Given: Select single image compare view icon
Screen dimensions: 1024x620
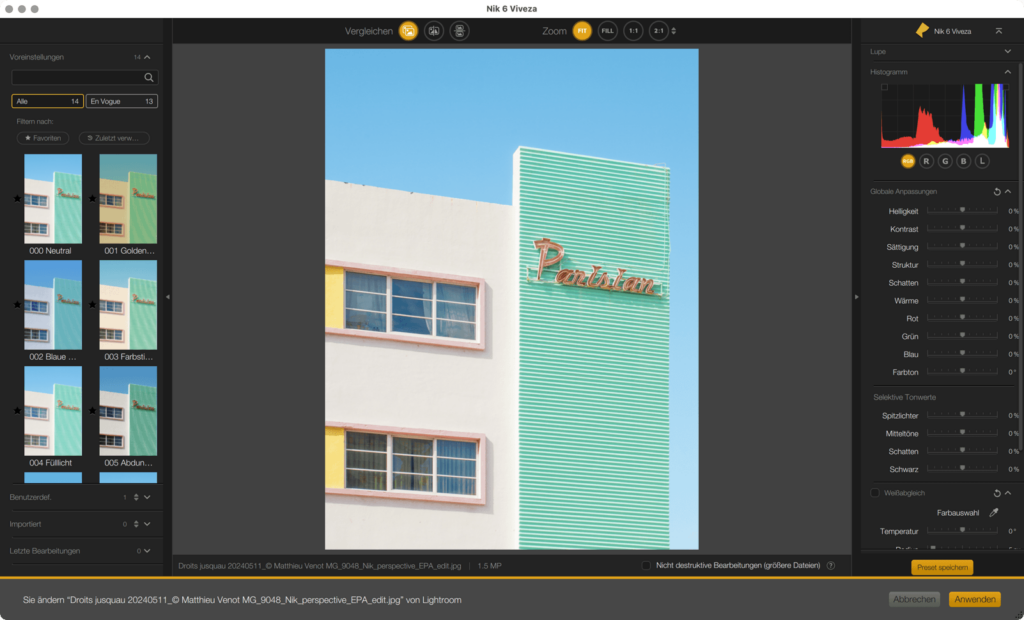Looking at the screenshot, I should click(408, 31).
